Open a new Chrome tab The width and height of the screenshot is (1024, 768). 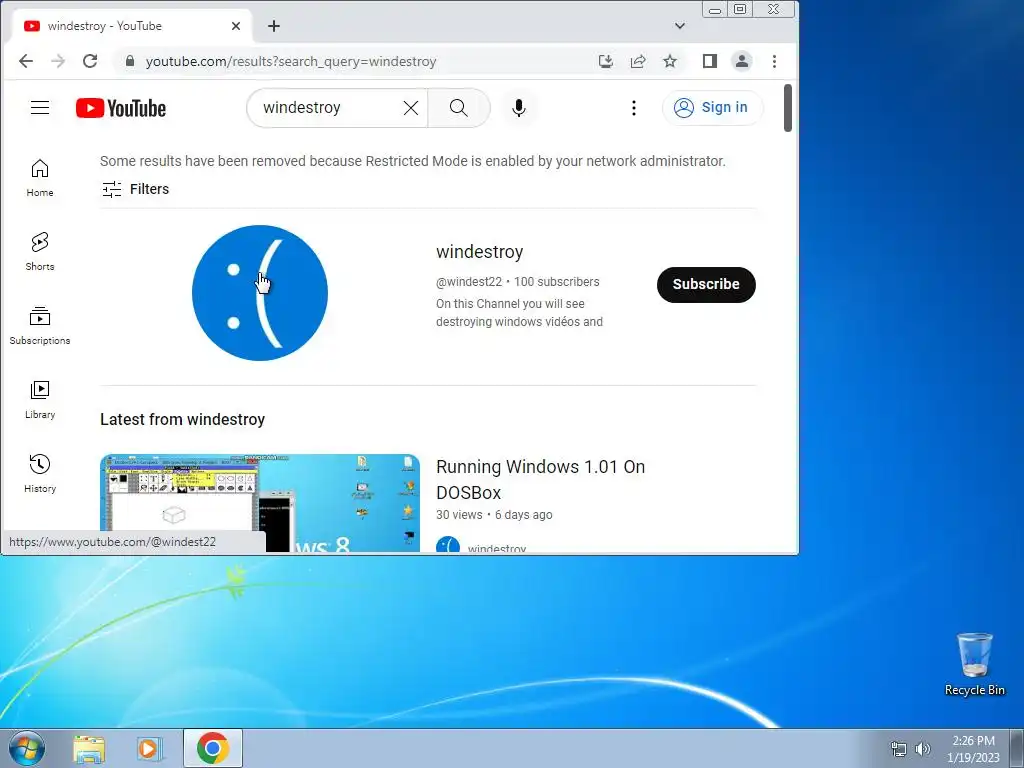pos(274,26)
